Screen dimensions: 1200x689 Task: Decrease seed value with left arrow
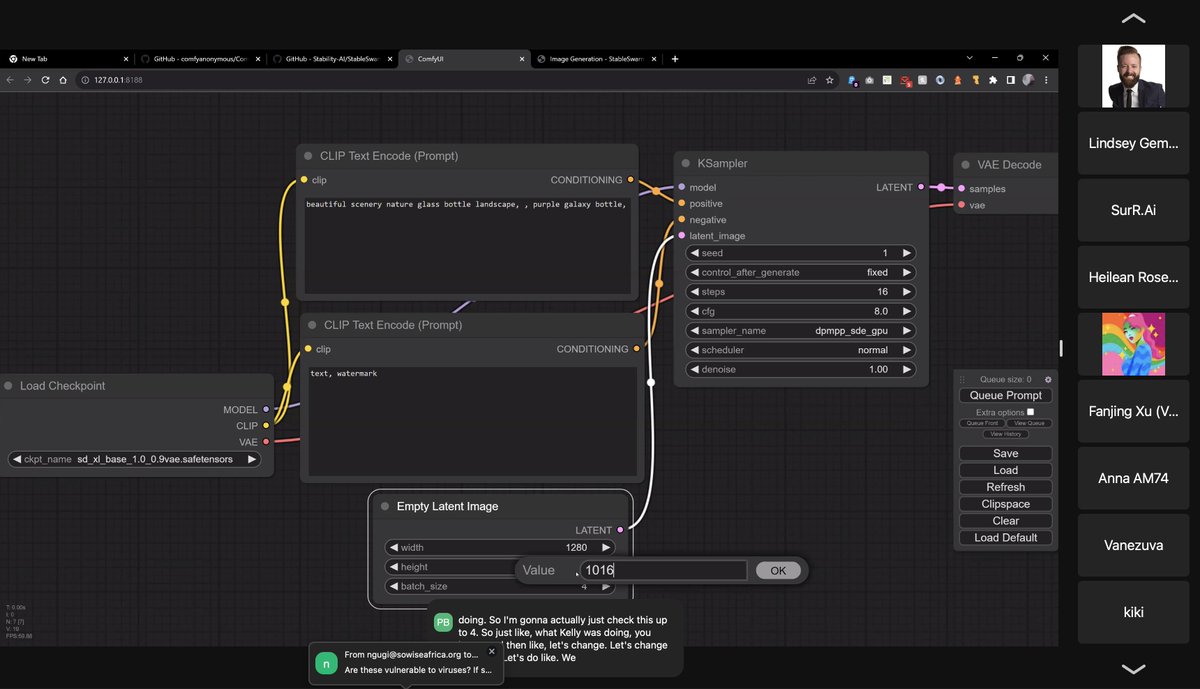pos(695,253)
